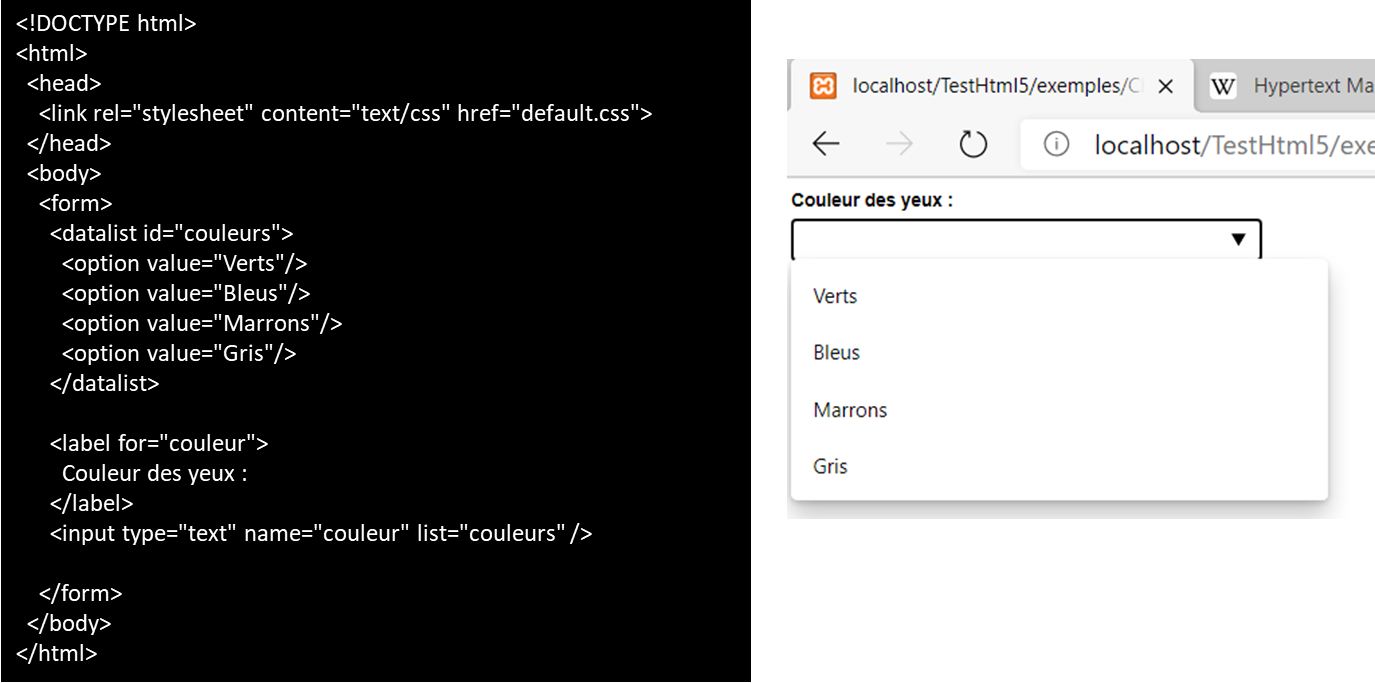Click the input type="text" code line

tap(321, 533)
